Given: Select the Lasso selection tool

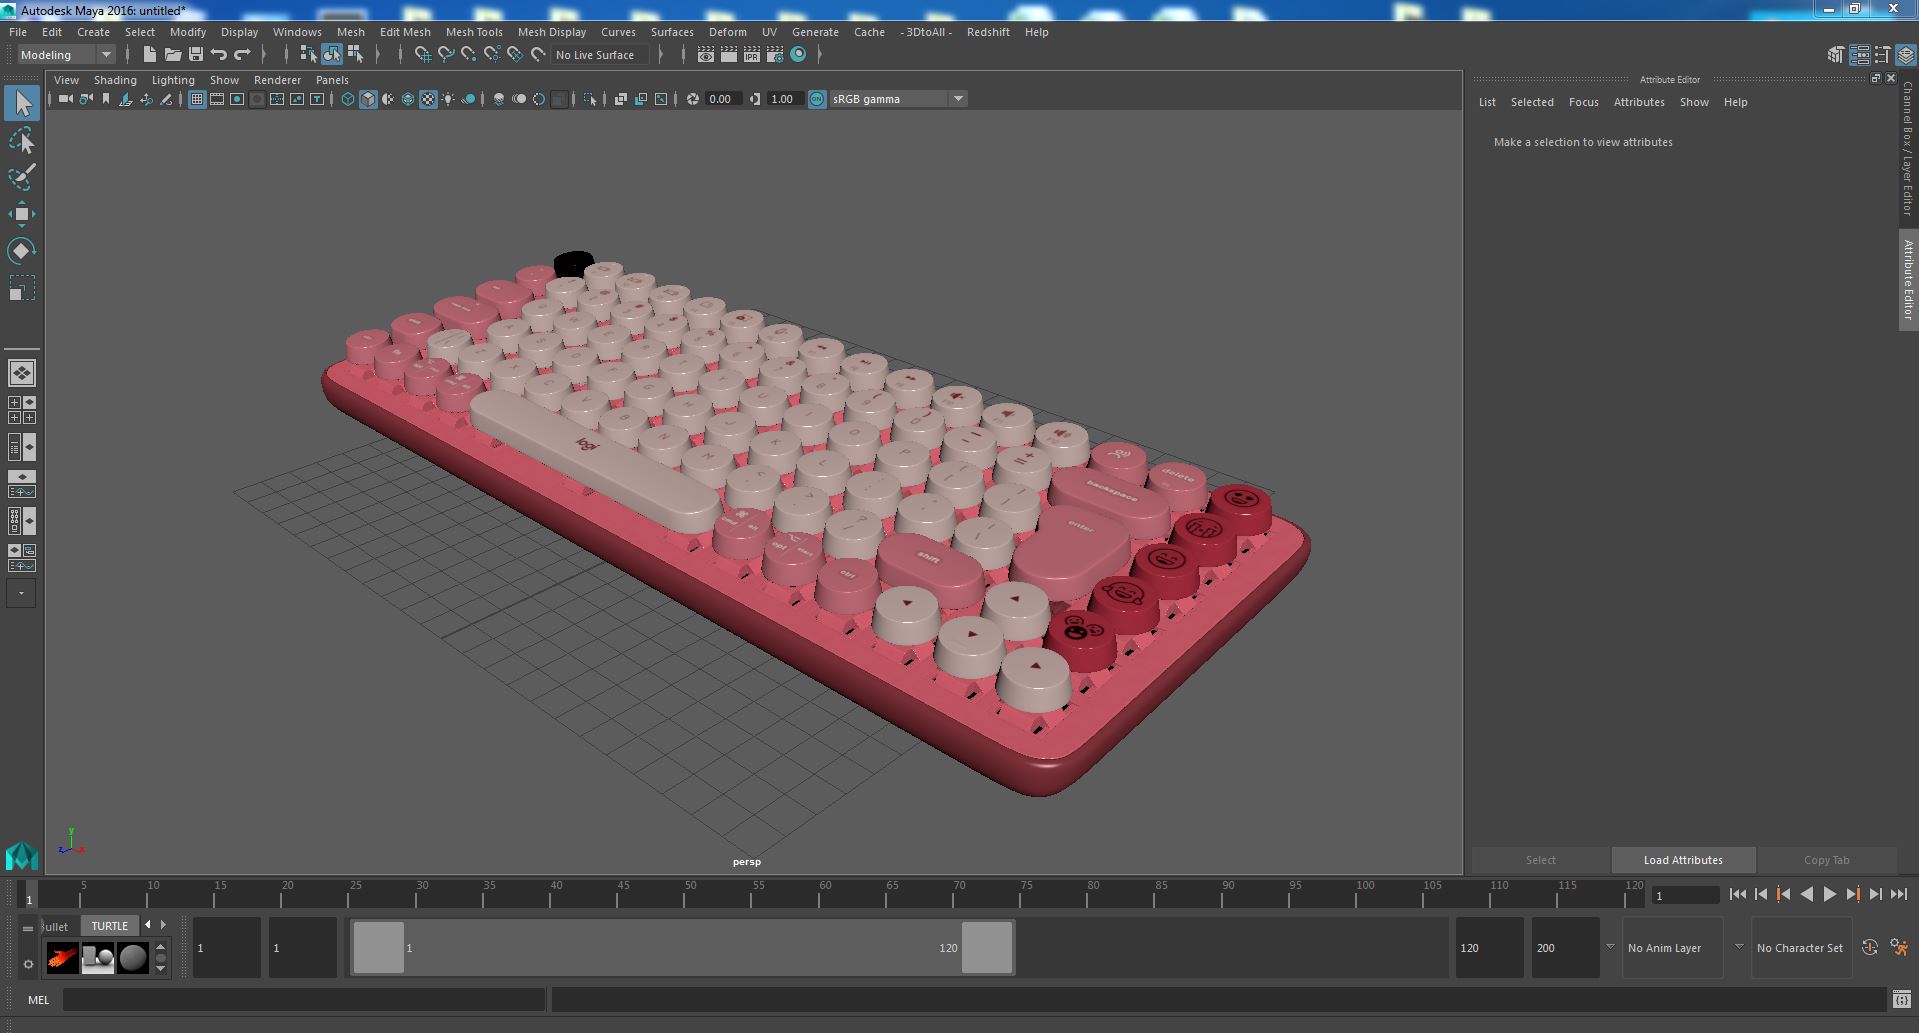Looking at the screenshot, I should click(21, 141).
